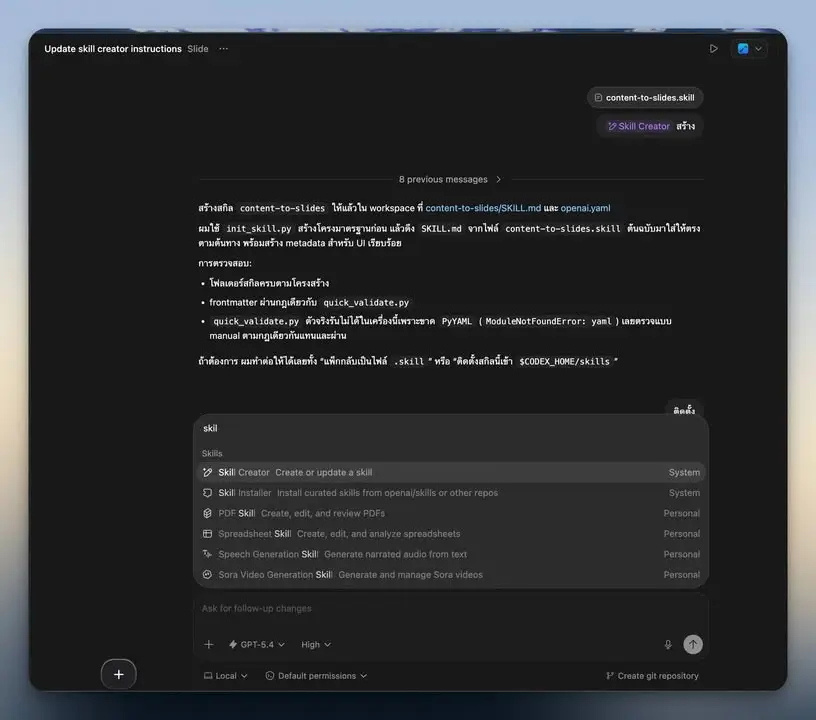Click the Skill Creator purple tag
This screenshot has width=816, height=720.
pos(639,126)
